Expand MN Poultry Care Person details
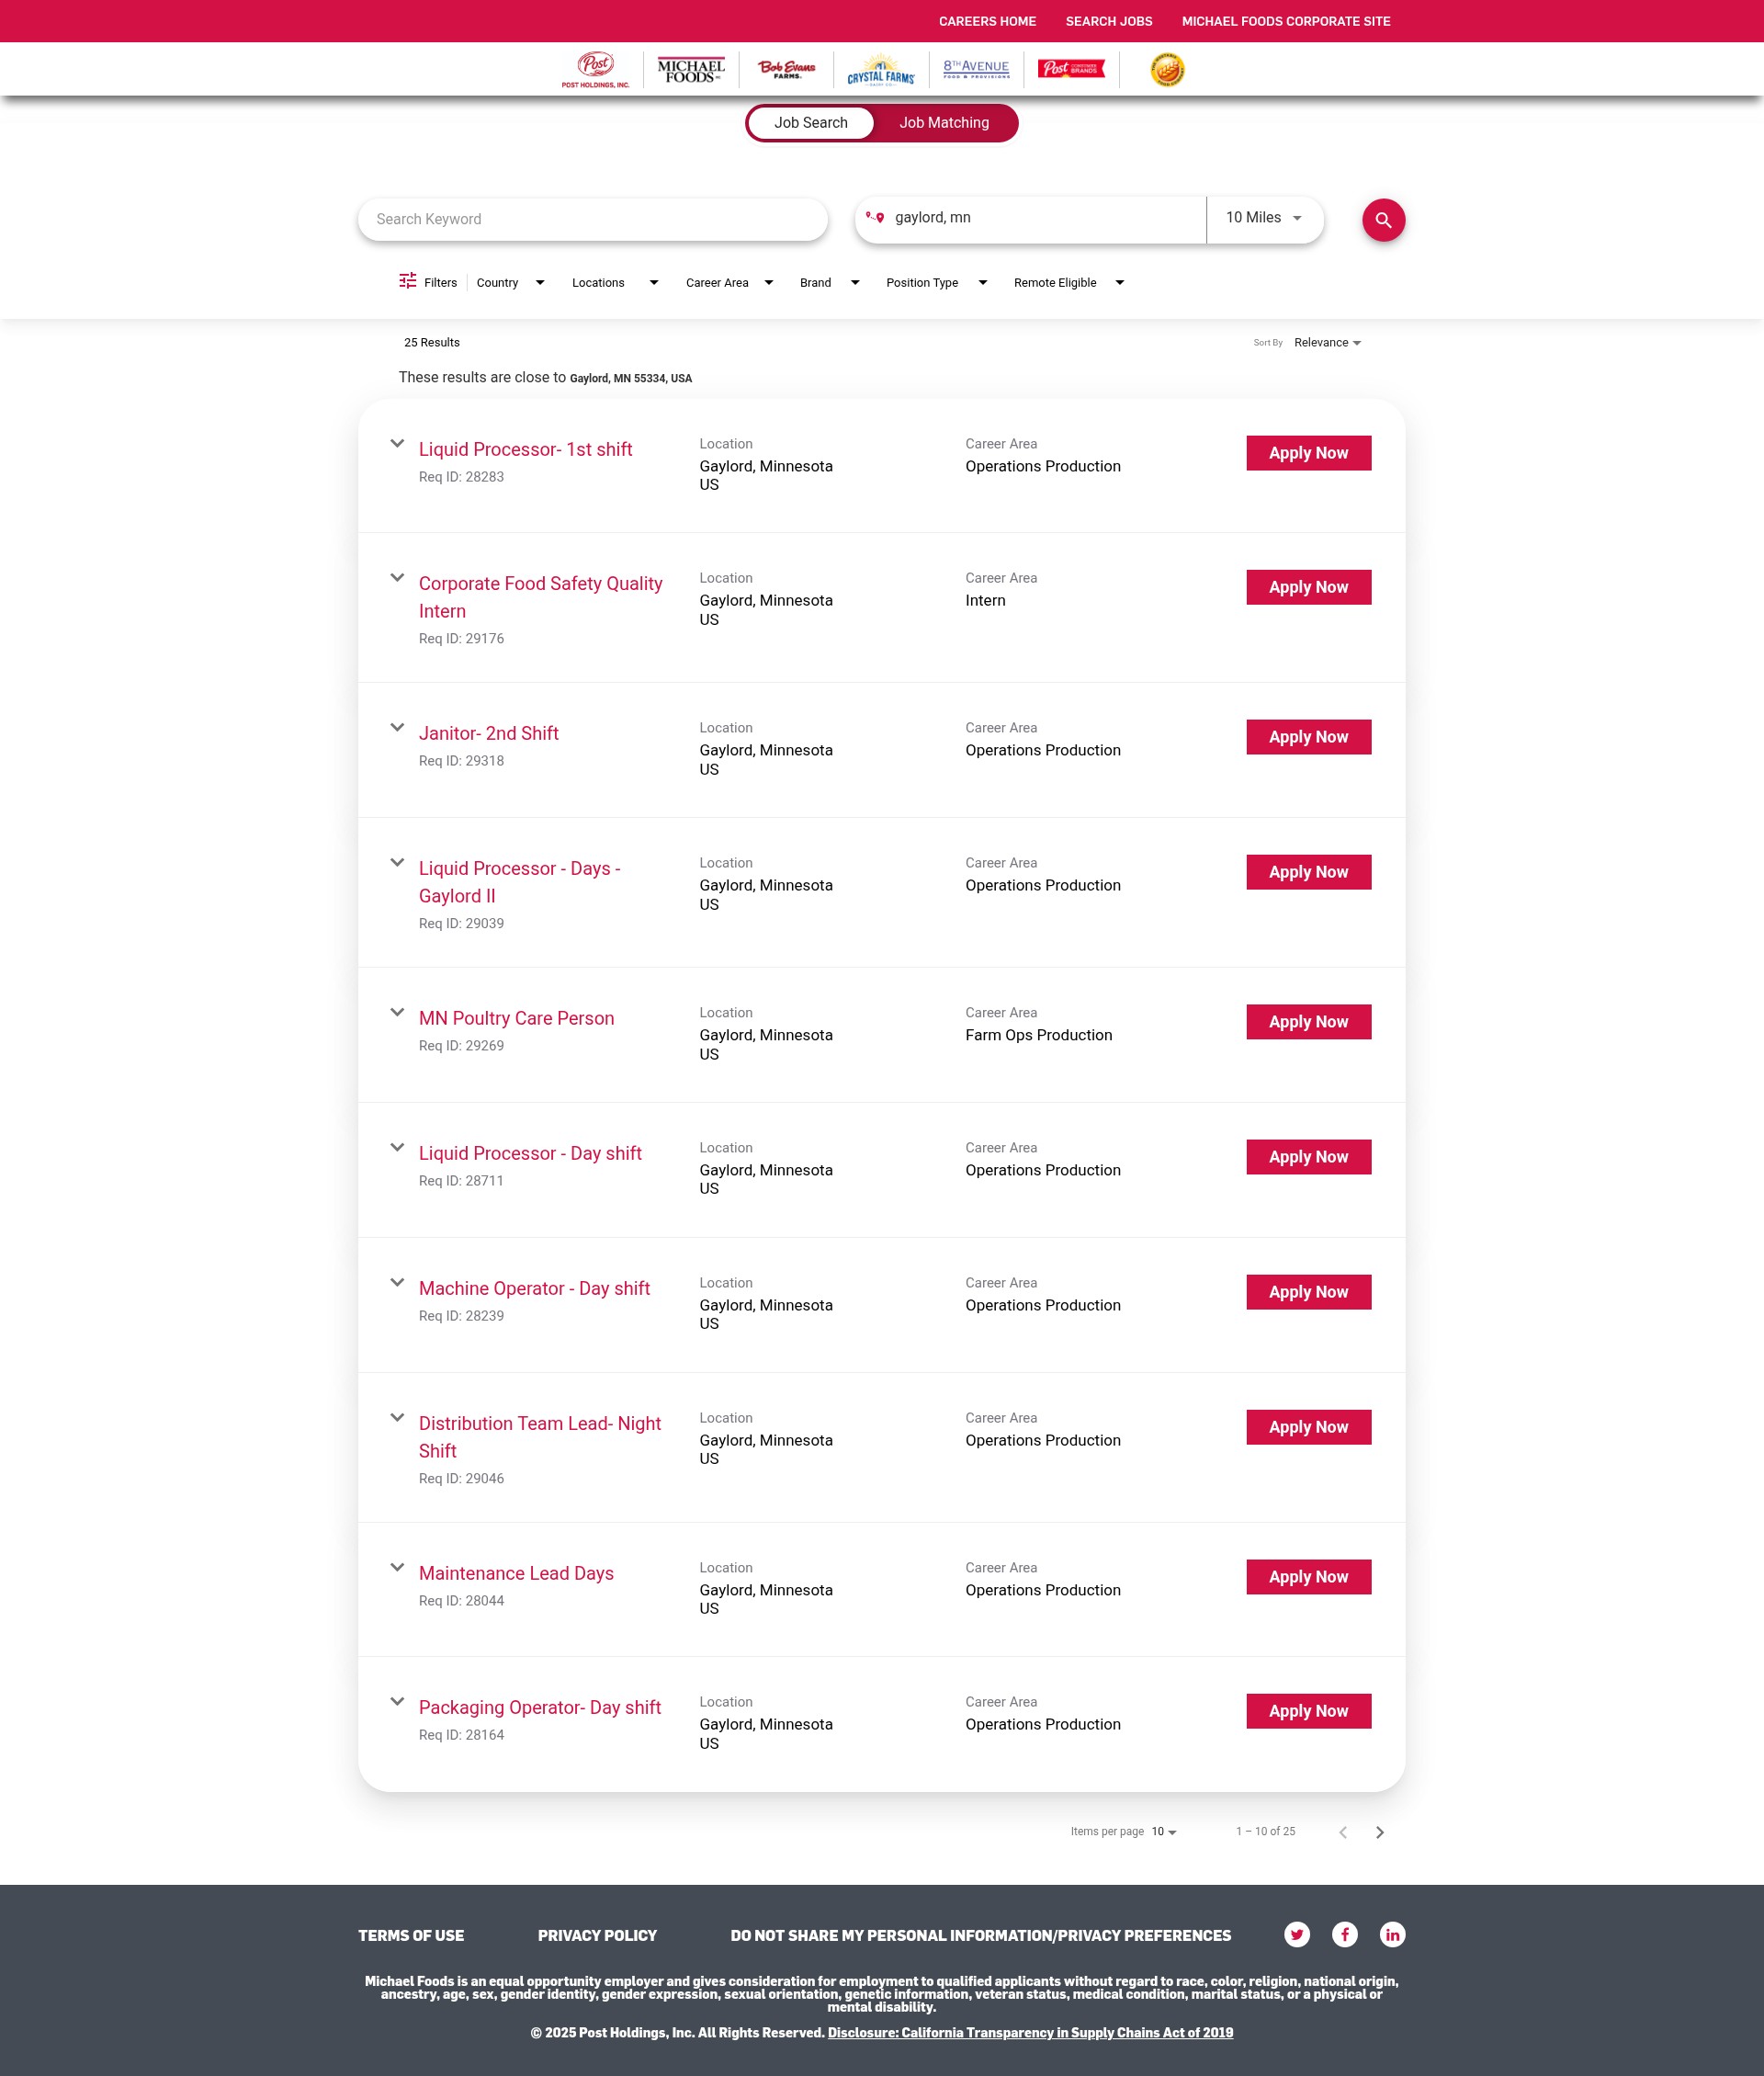The height and width of the screenshot is (2076, 1764). pos(397,1012)
